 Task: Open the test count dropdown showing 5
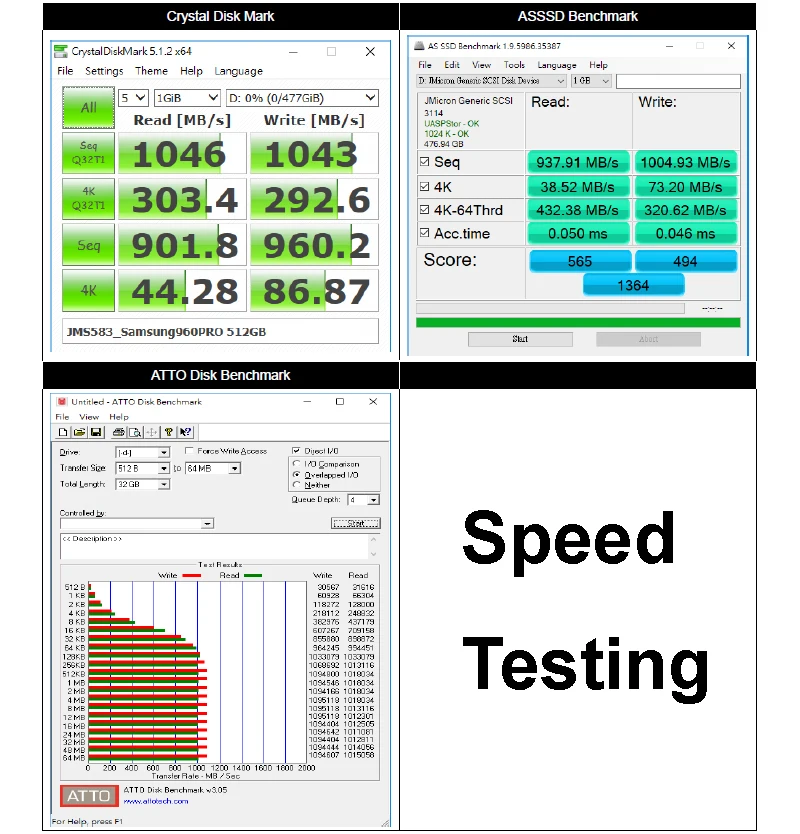pos(133,98)
